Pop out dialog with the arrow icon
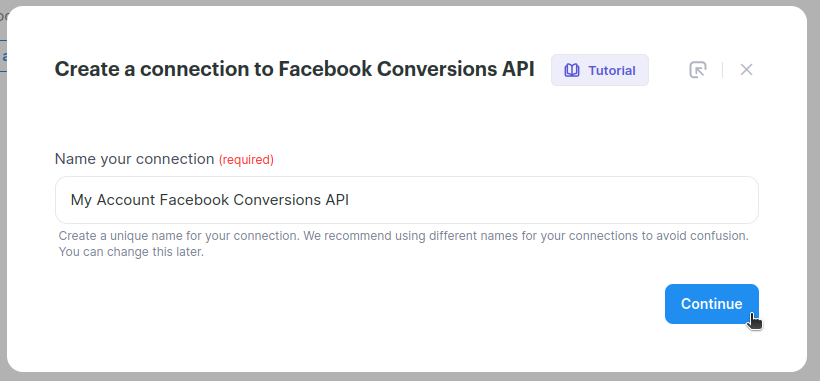 point(698,70)
